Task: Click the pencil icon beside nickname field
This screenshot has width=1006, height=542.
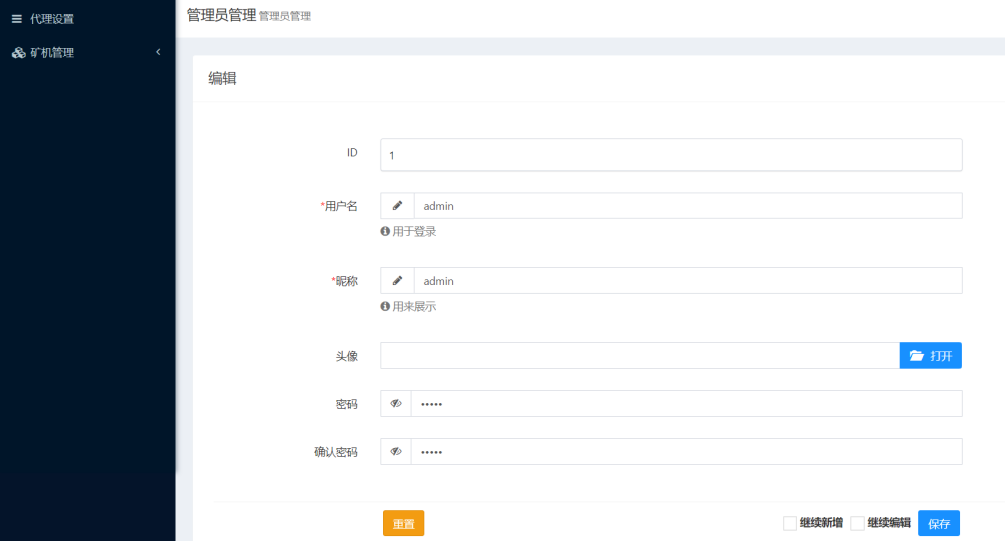Action: coord(397,281)
